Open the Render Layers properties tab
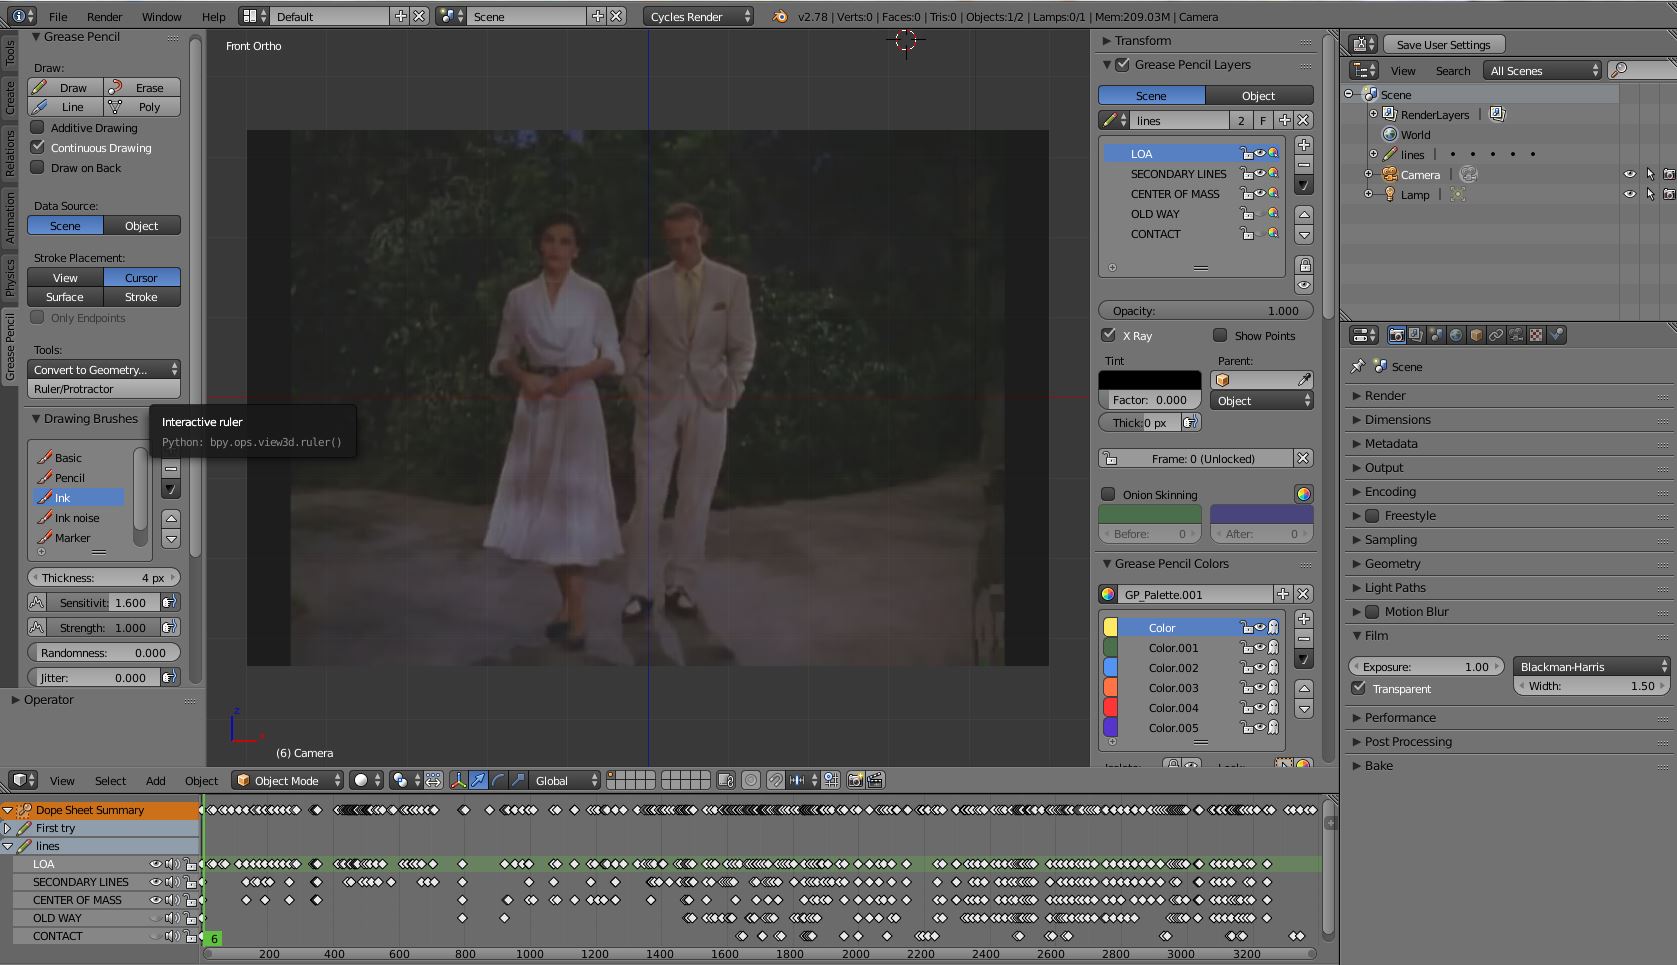Viewport: 1677px width, 965px height. [x=1416, y=335]
